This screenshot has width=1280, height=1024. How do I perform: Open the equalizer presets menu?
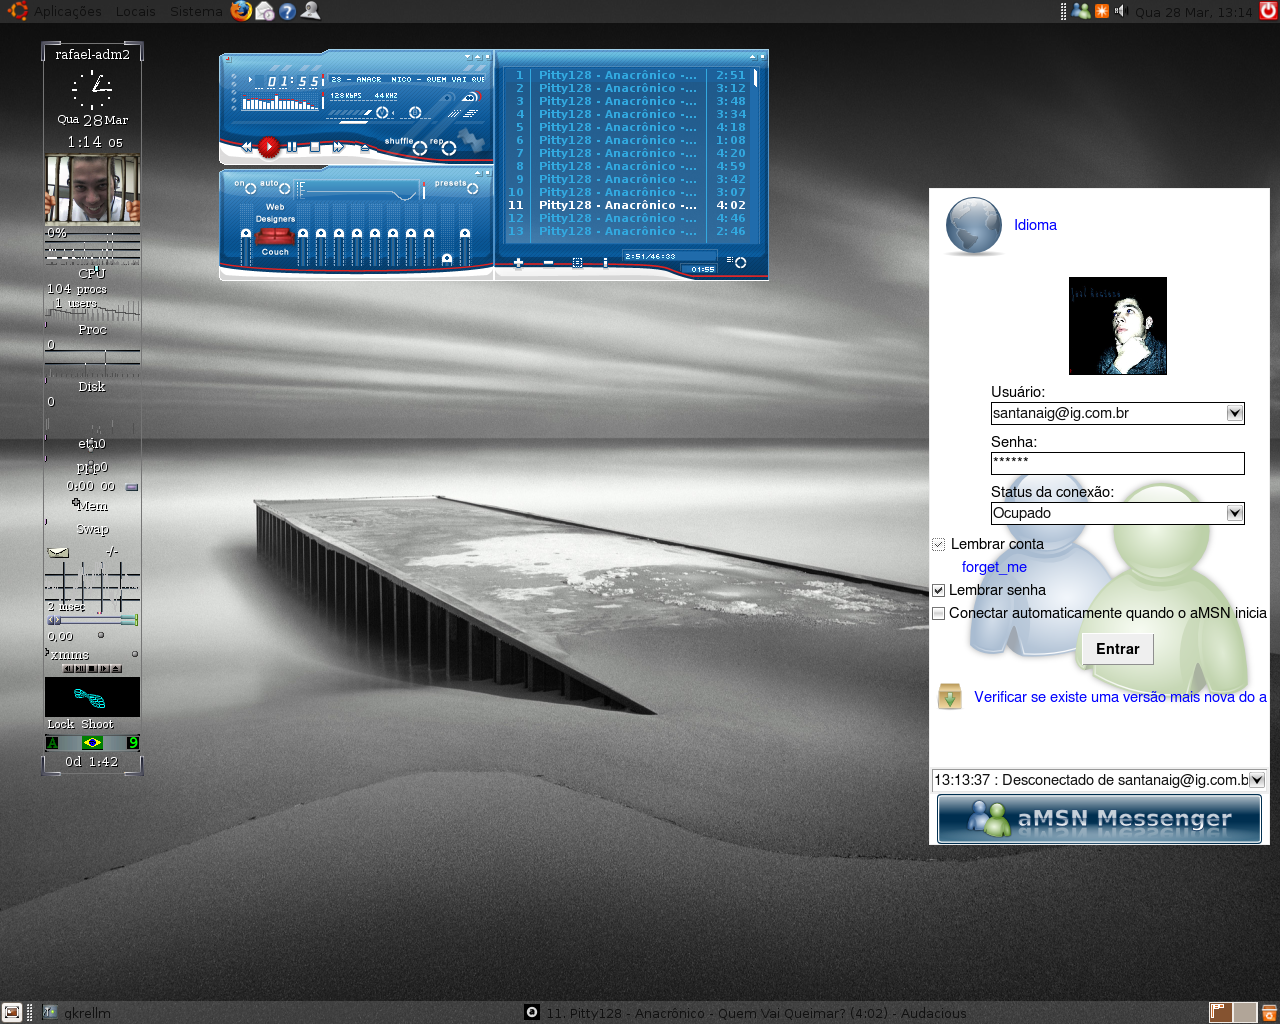(x=472, y=188)
